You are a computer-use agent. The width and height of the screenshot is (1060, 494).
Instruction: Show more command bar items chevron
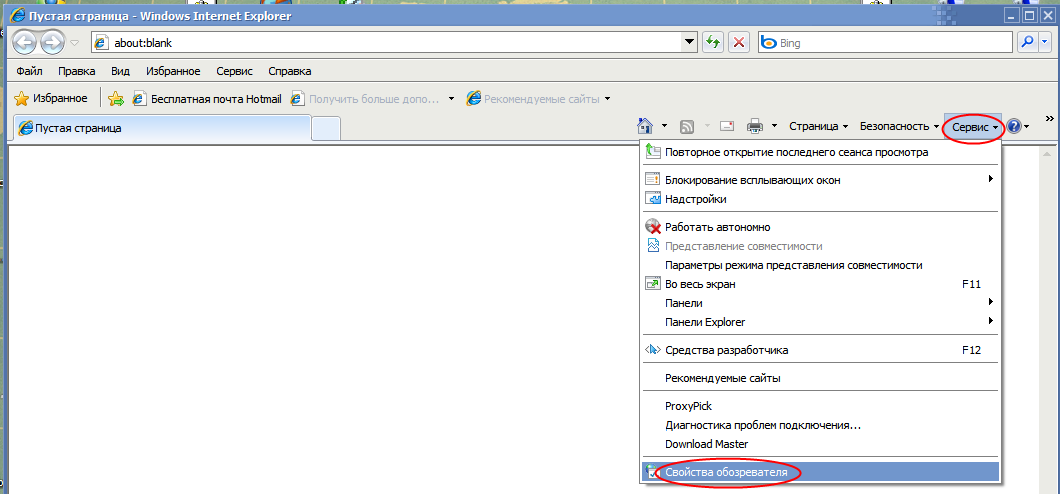1049,118
